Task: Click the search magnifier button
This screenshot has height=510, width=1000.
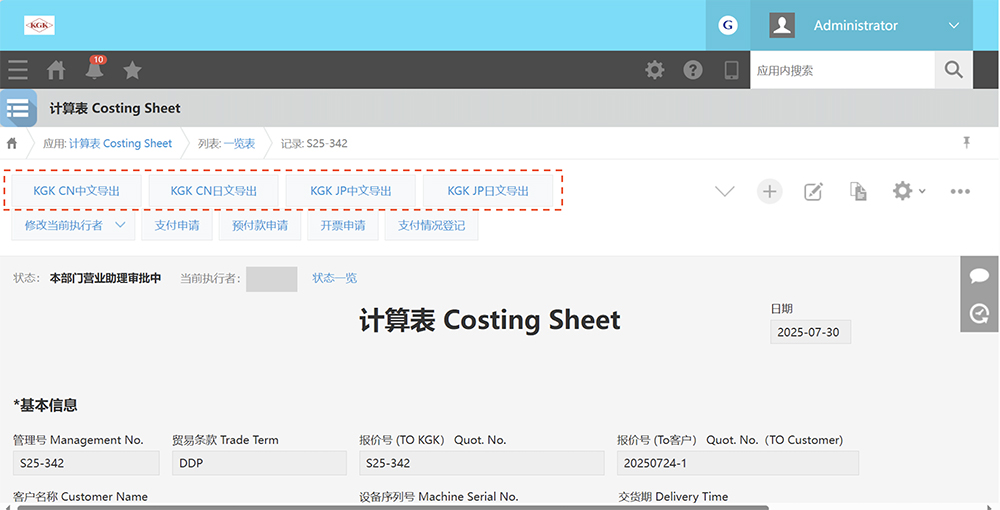Action: coord(953,70)
